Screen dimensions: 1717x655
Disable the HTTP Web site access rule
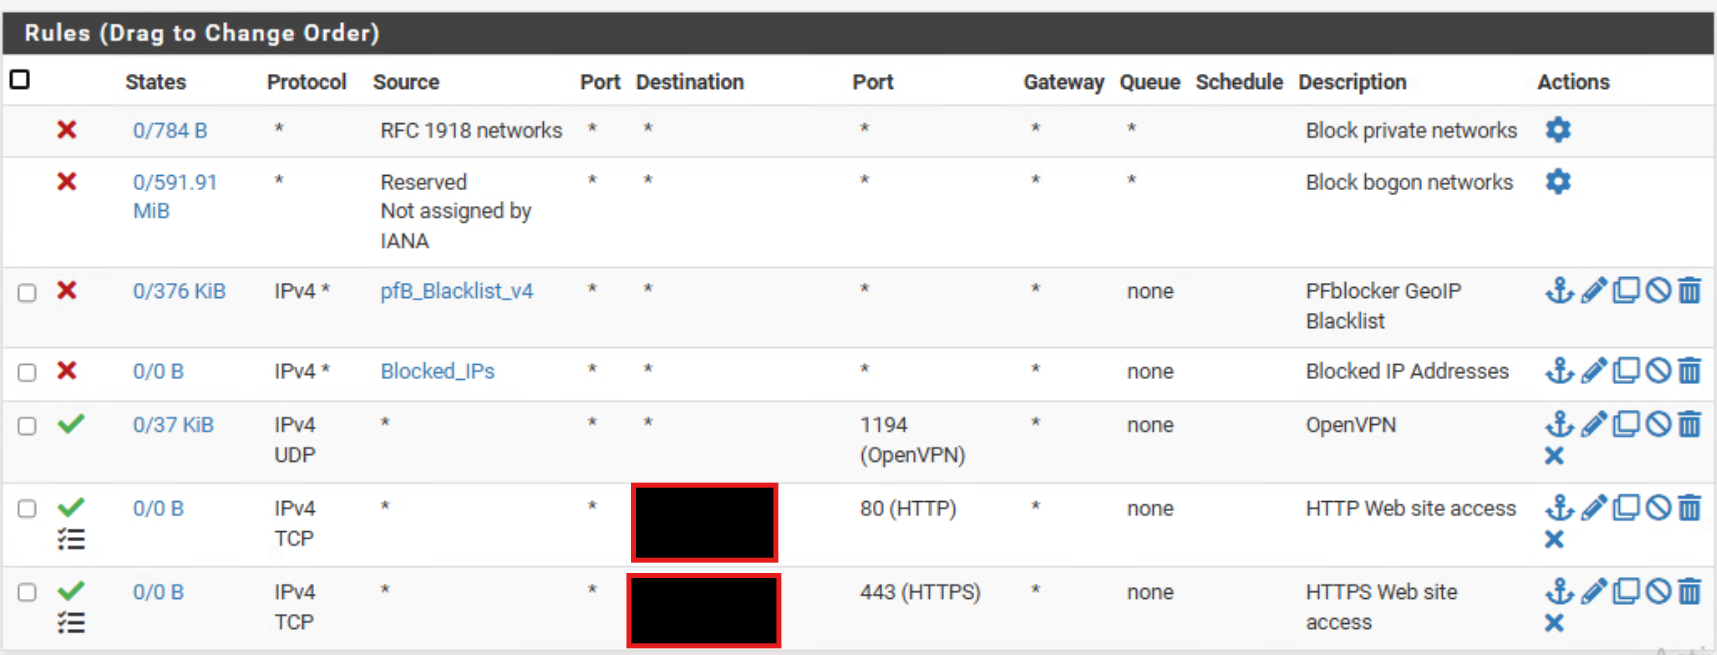[1658, 508]
